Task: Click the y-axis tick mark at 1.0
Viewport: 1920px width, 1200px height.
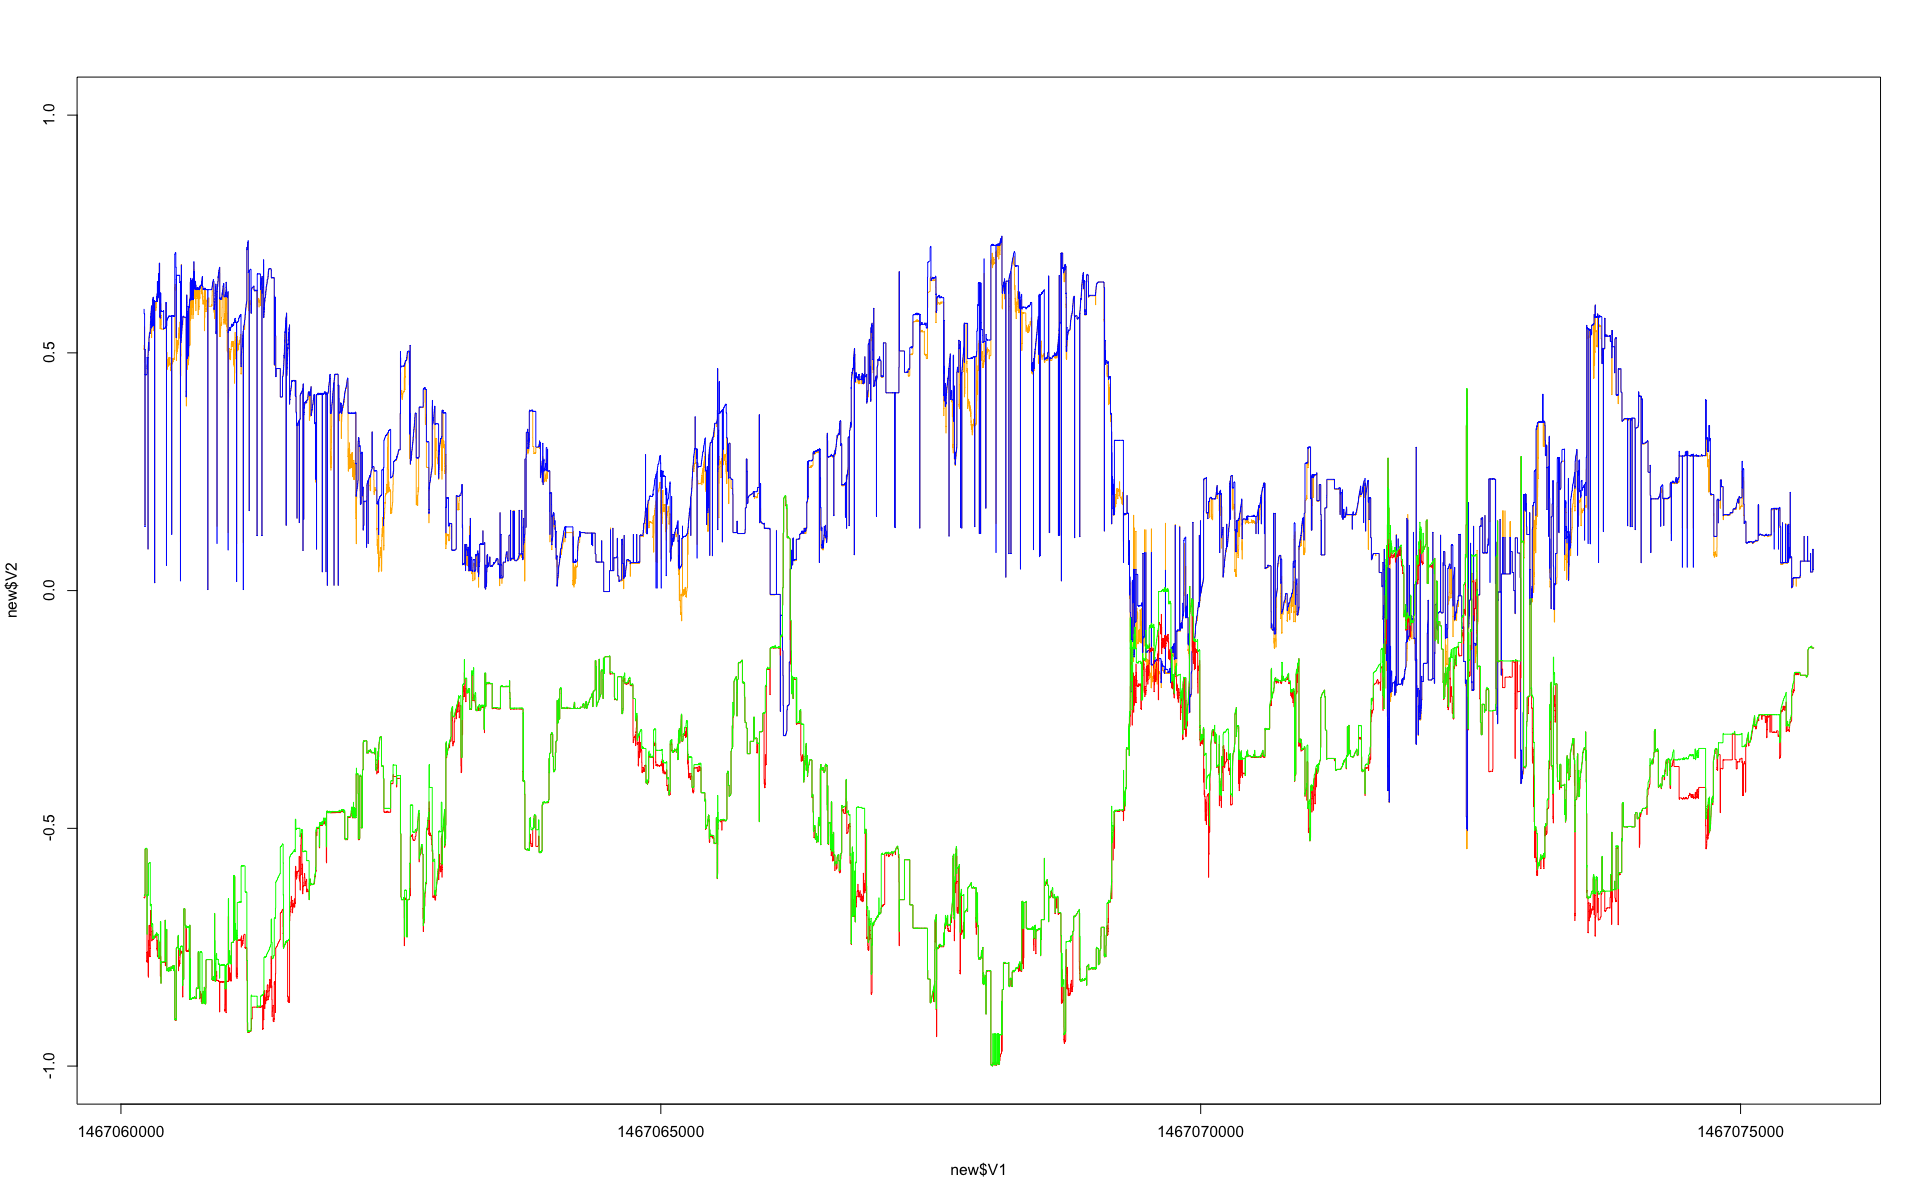Action: coord(72,115)
